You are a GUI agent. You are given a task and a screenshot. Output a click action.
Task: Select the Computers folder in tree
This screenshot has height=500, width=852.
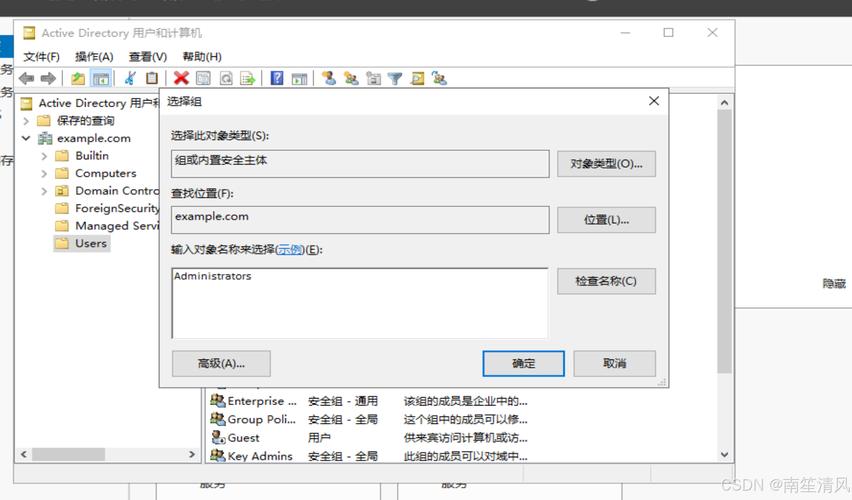pyautogui.click(x=96, y=173)
